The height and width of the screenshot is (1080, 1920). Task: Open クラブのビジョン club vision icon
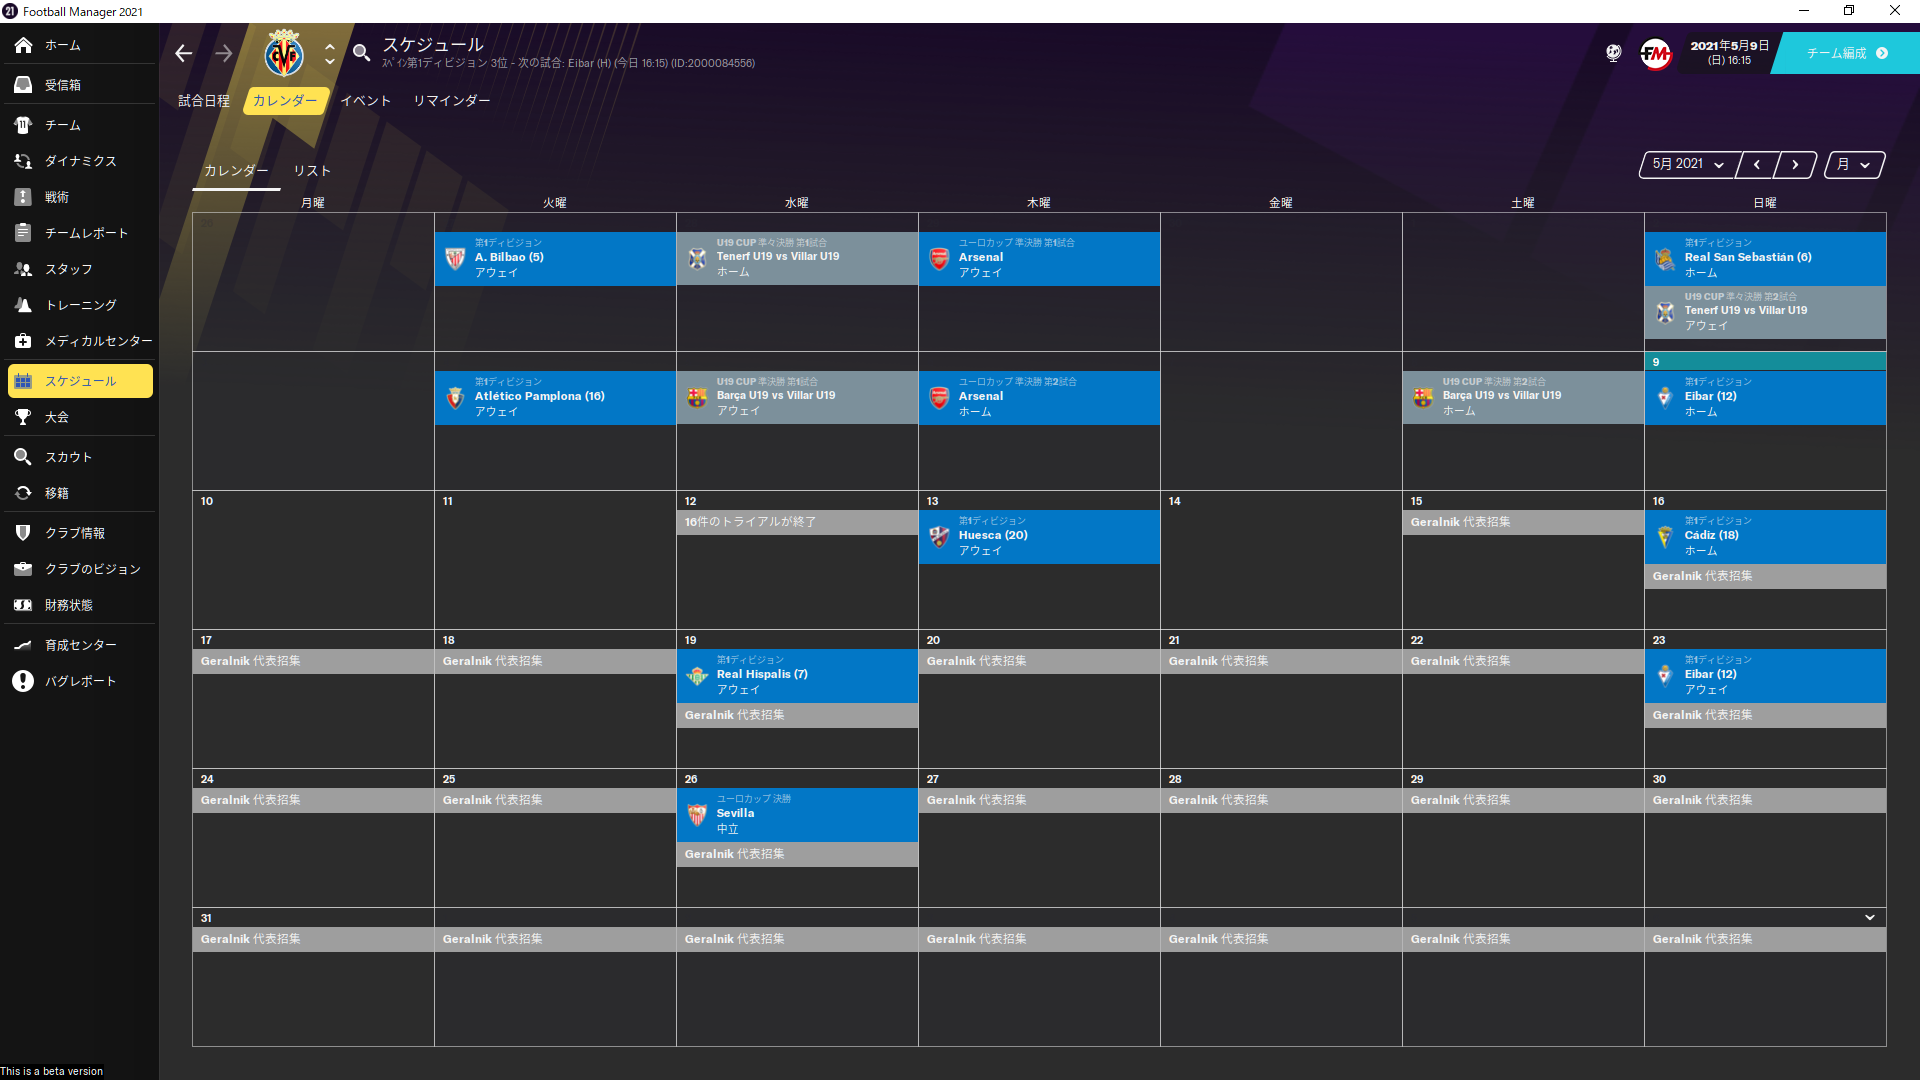[23, 569]
